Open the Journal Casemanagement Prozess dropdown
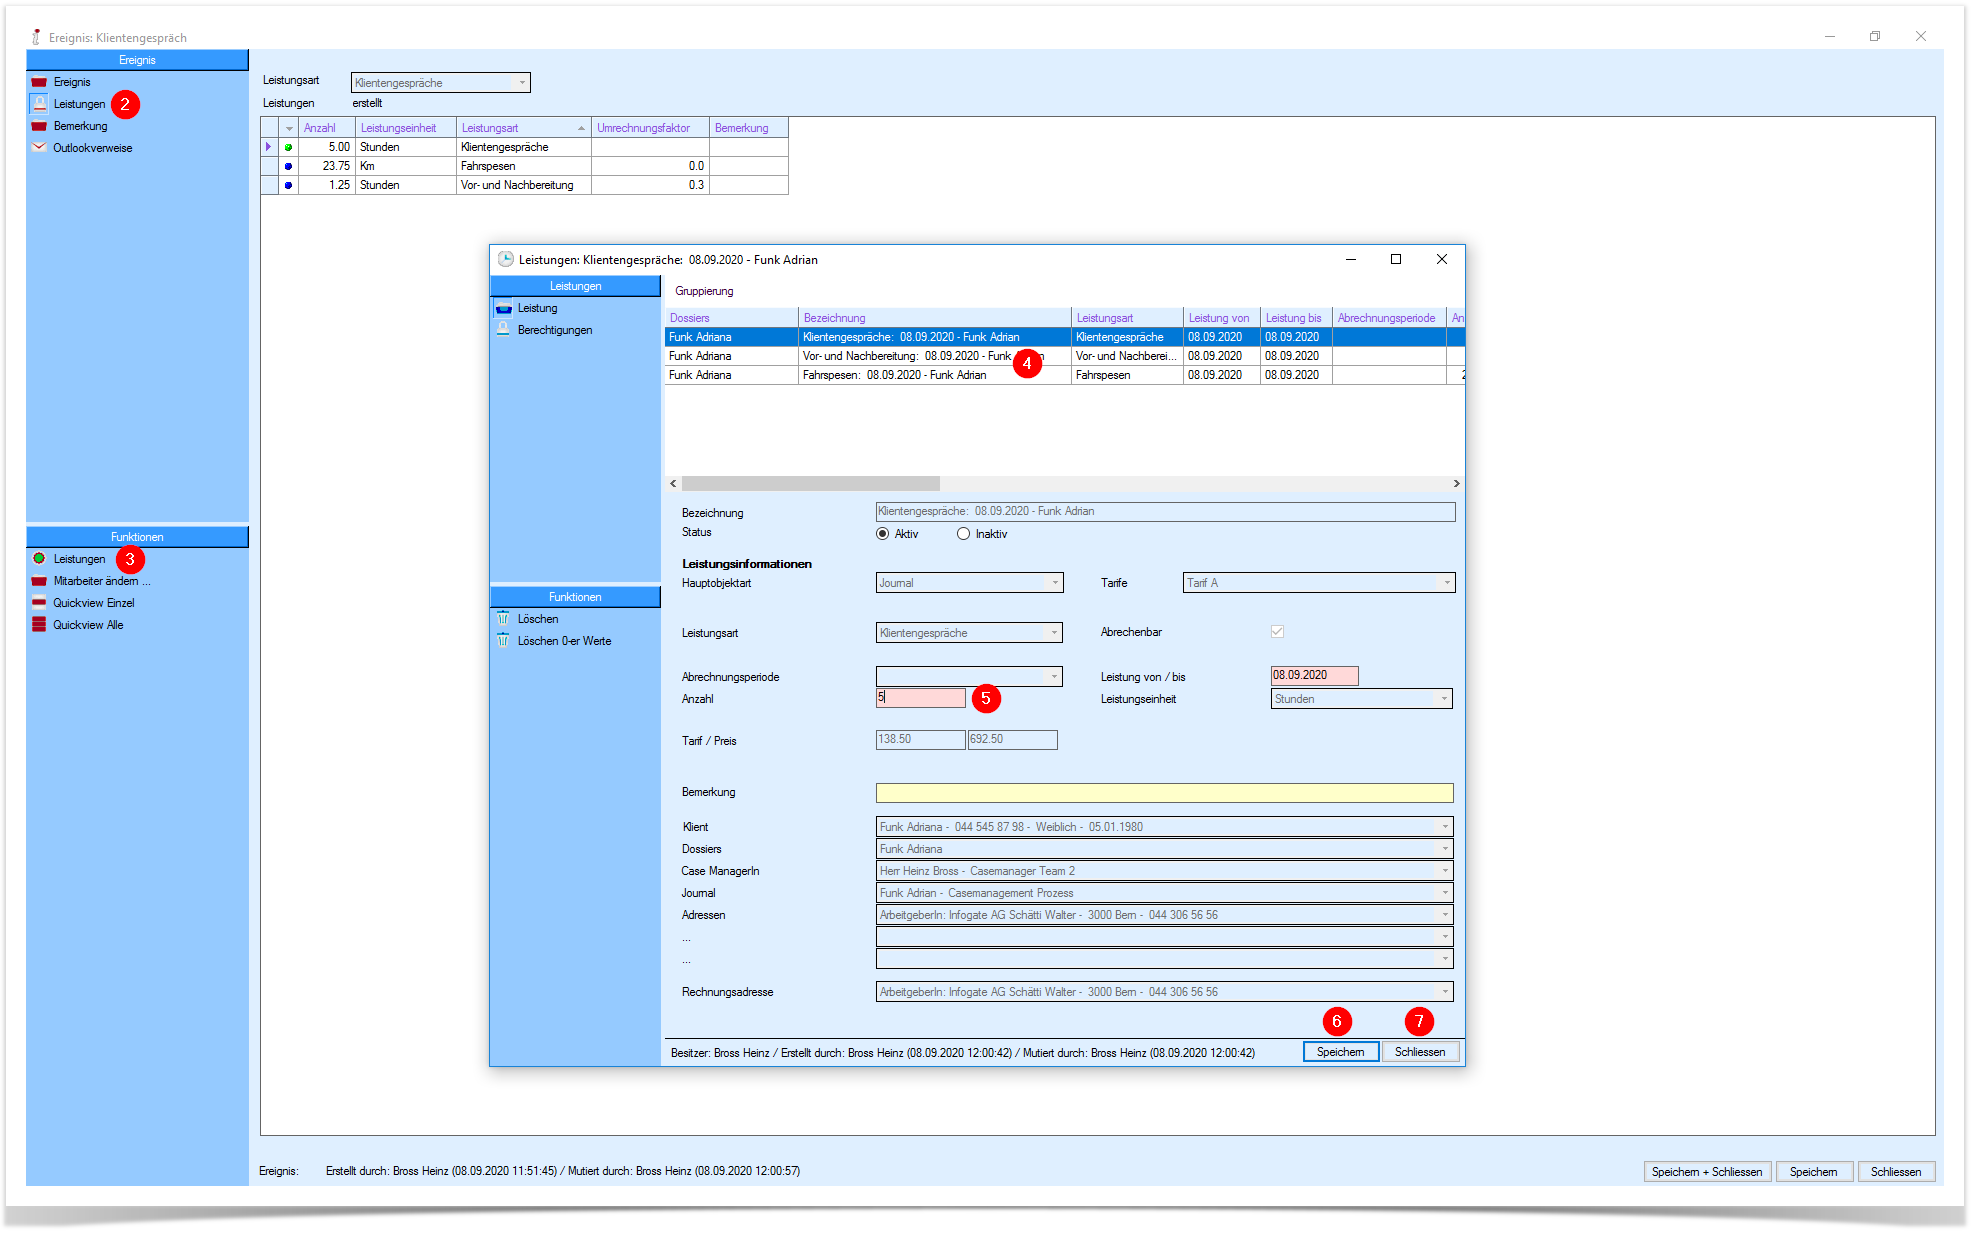Image resolution: width=1978 pixels, height=1235 pixels. 1445,893
